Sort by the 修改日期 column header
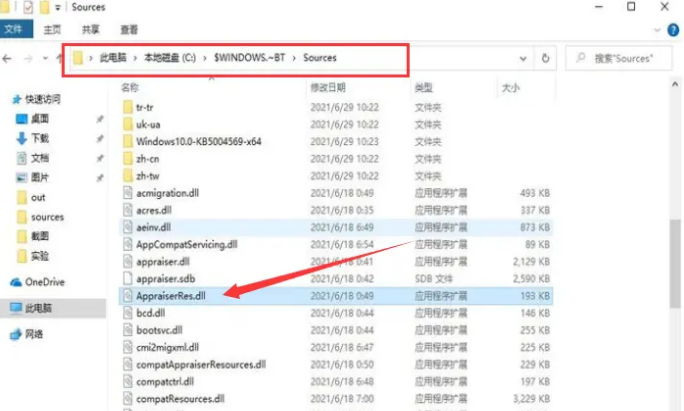 [x=328, y=88]
